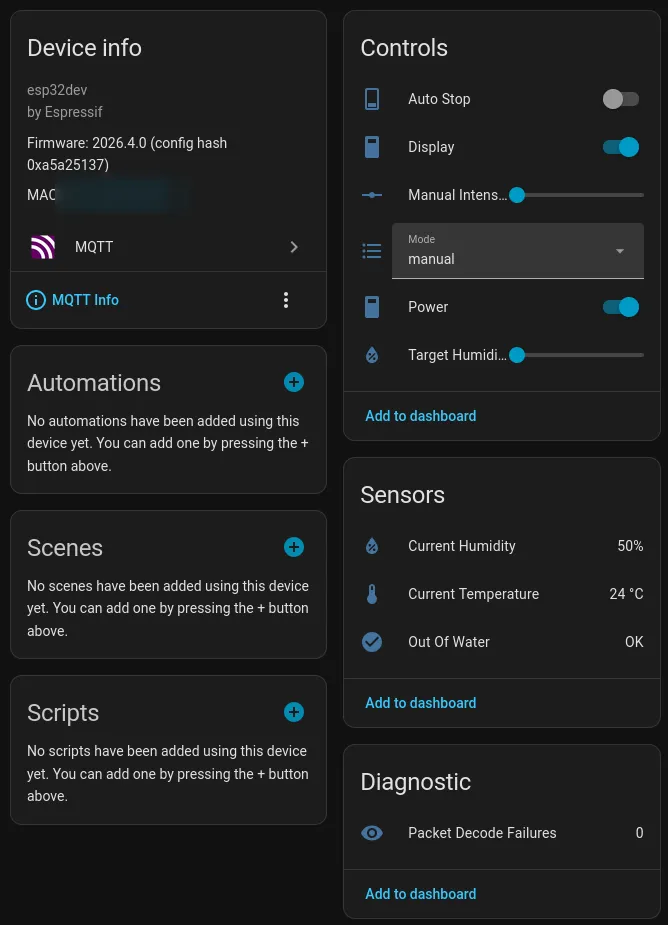Turn off the Display toggle
Viewport: 668px width, 925px height.
(x=620, y=147)
